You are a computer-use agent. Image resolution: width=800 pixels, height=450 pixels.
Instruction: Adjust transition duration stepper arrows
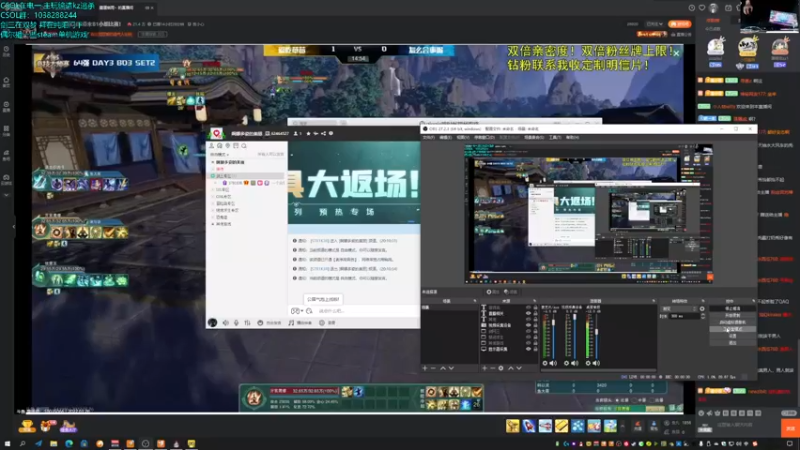703,316
